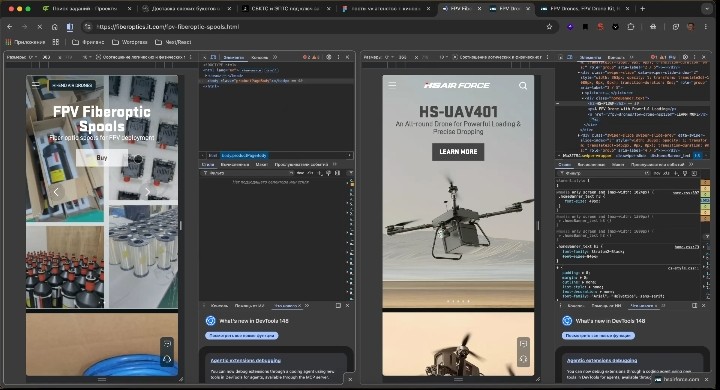Click the support headset widget on drone page
The height and width of the screenshot is (390, 720).
(523, 359)
